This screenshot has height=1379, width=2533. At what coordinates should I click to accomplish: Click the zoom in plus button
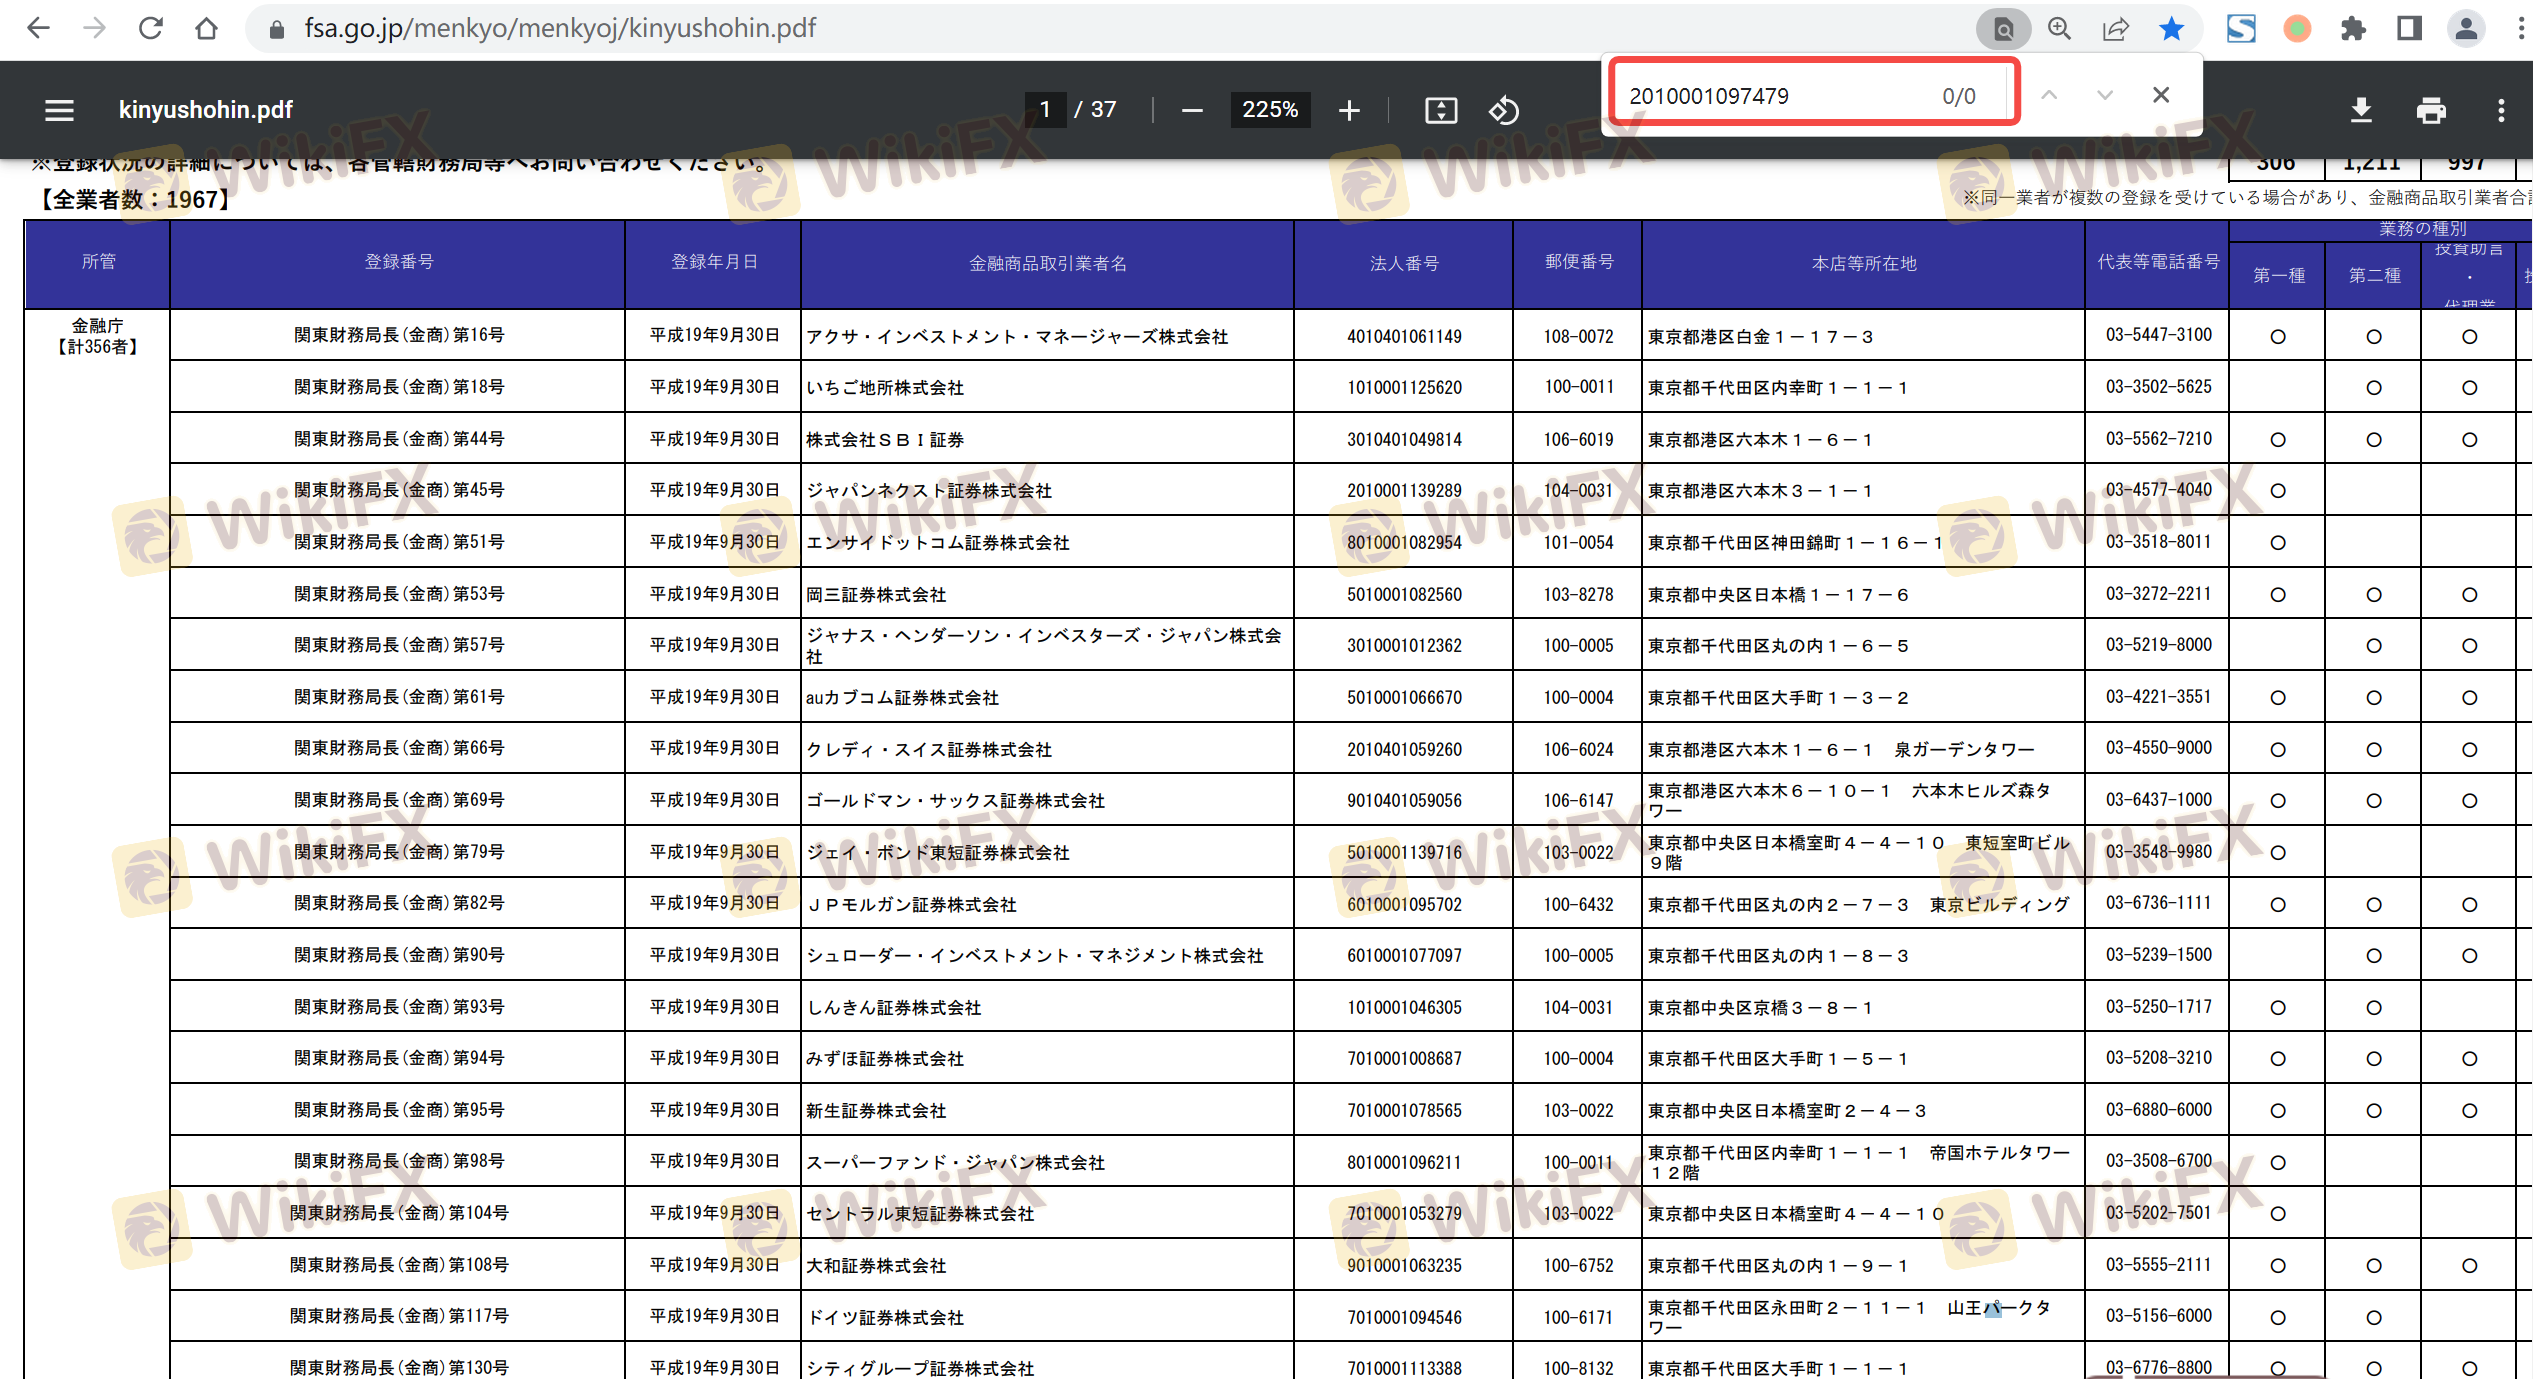coord(1349,110)
